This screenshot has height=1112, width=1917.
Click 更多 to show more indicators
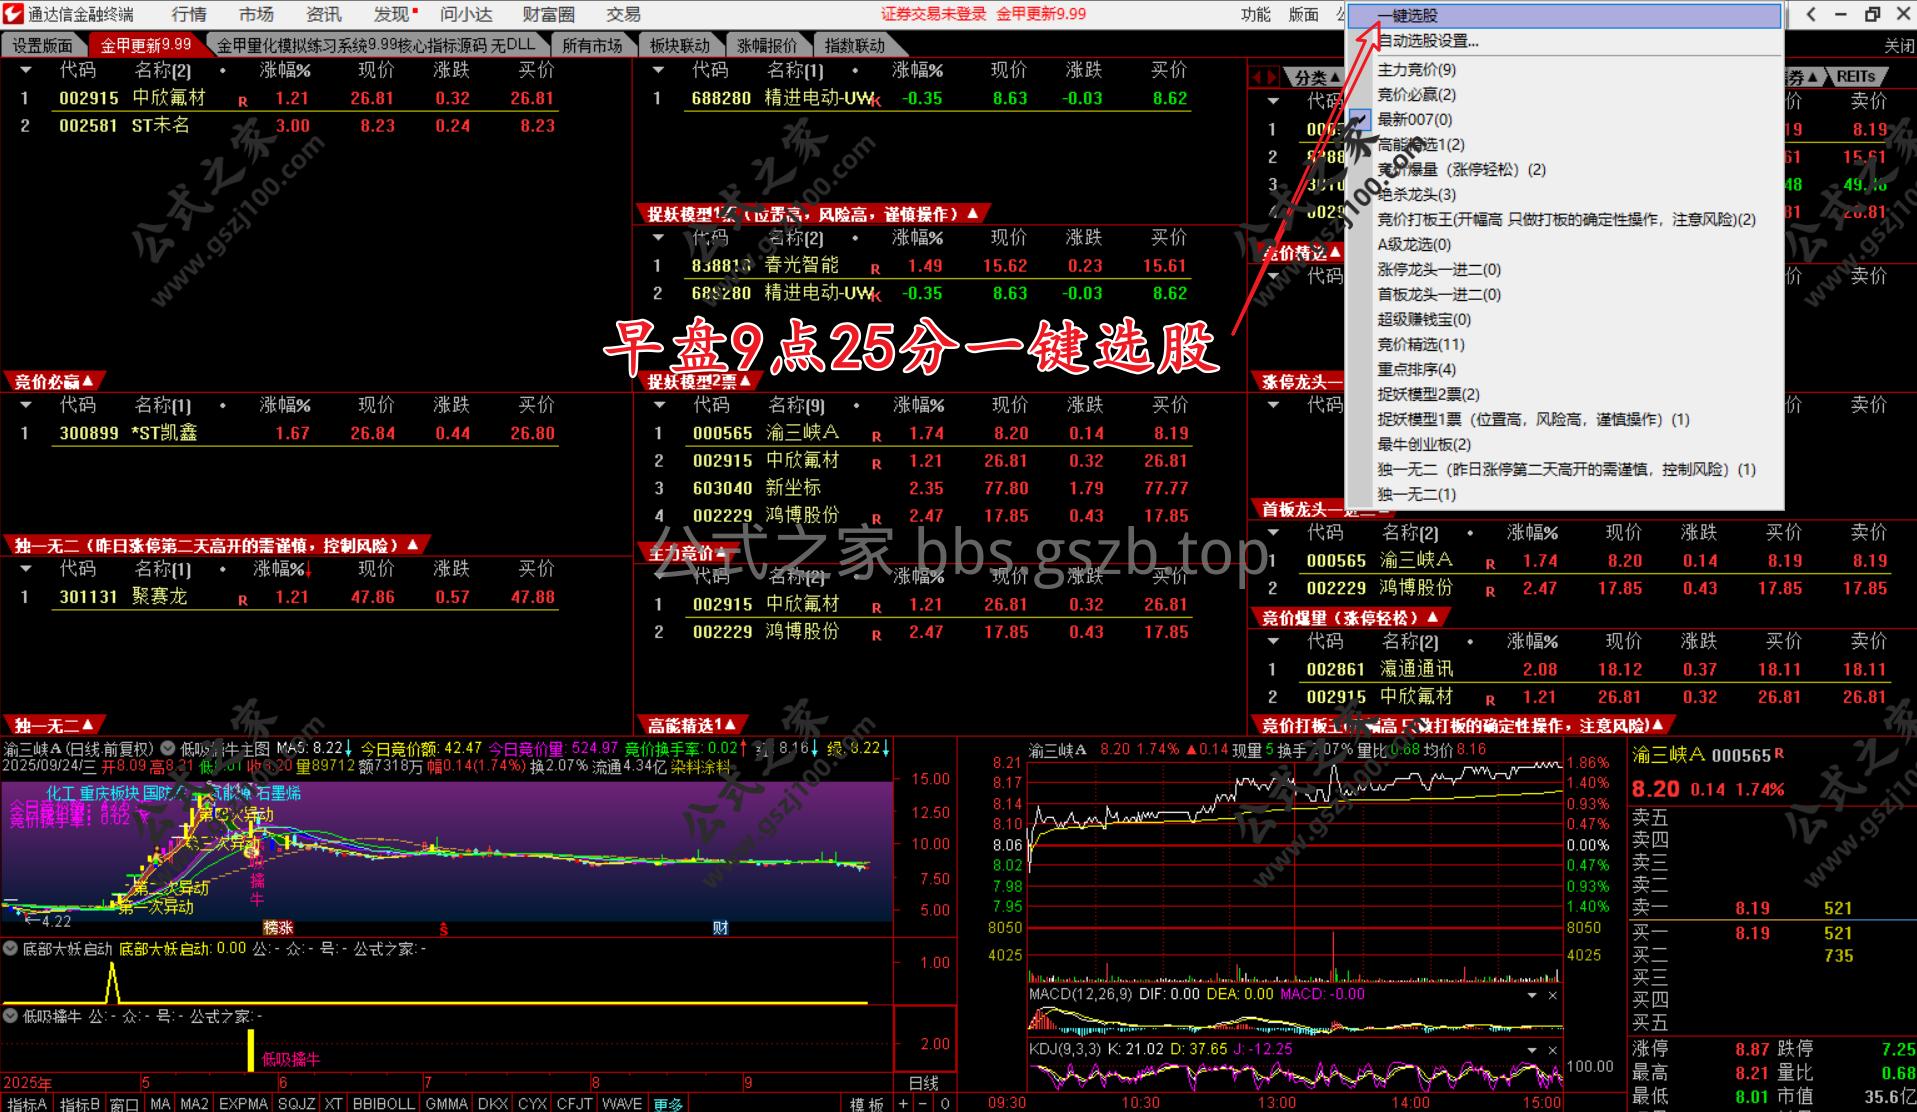(668, 1103)
